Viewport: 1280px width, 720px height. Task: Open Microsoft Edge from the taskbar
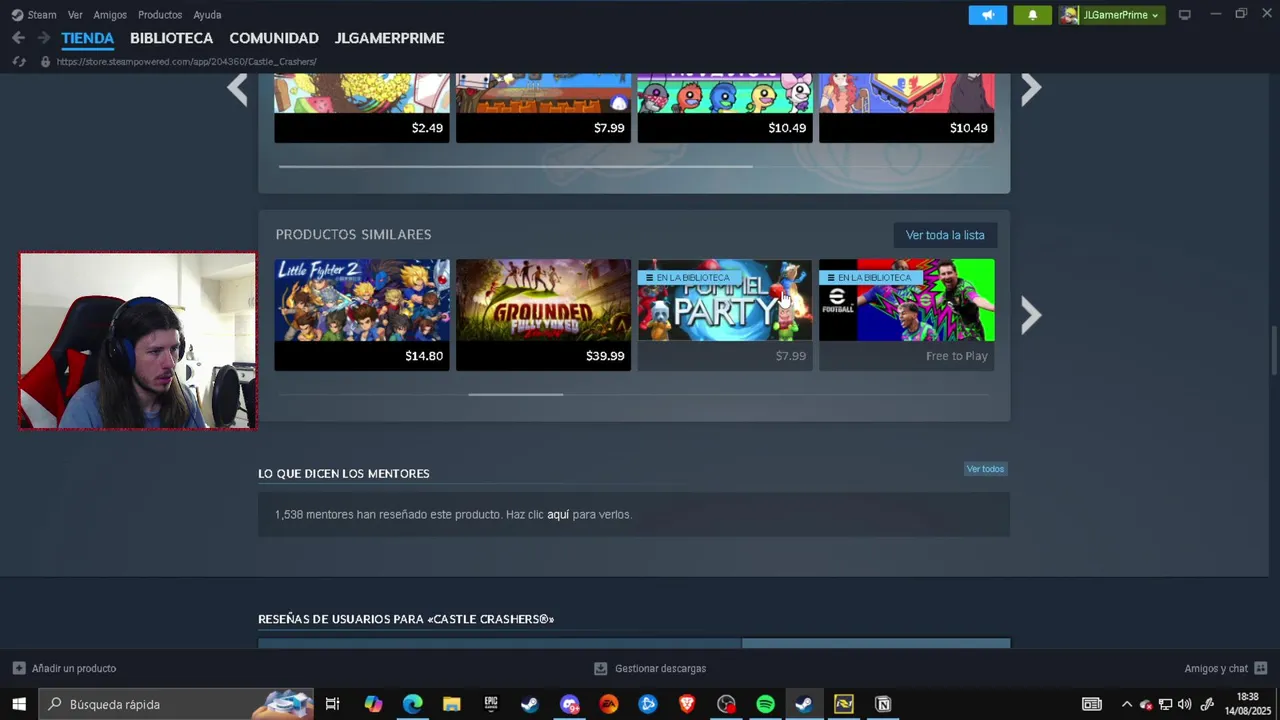[x=412, y=704]
